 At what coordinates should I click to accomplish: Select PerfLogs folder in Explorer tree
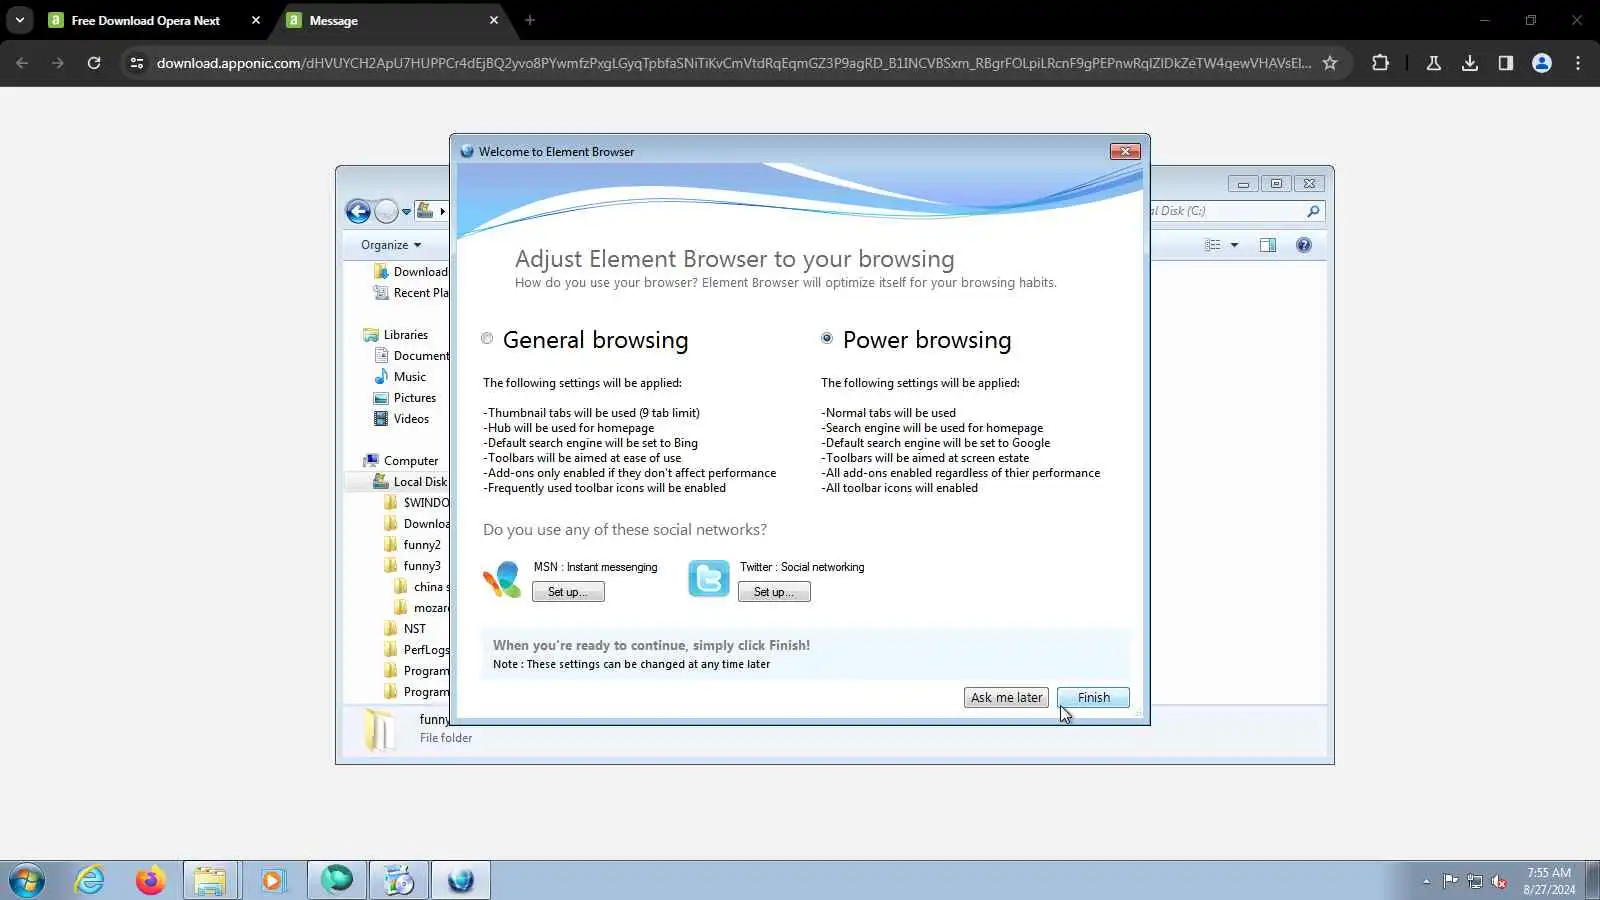point(417,650)
